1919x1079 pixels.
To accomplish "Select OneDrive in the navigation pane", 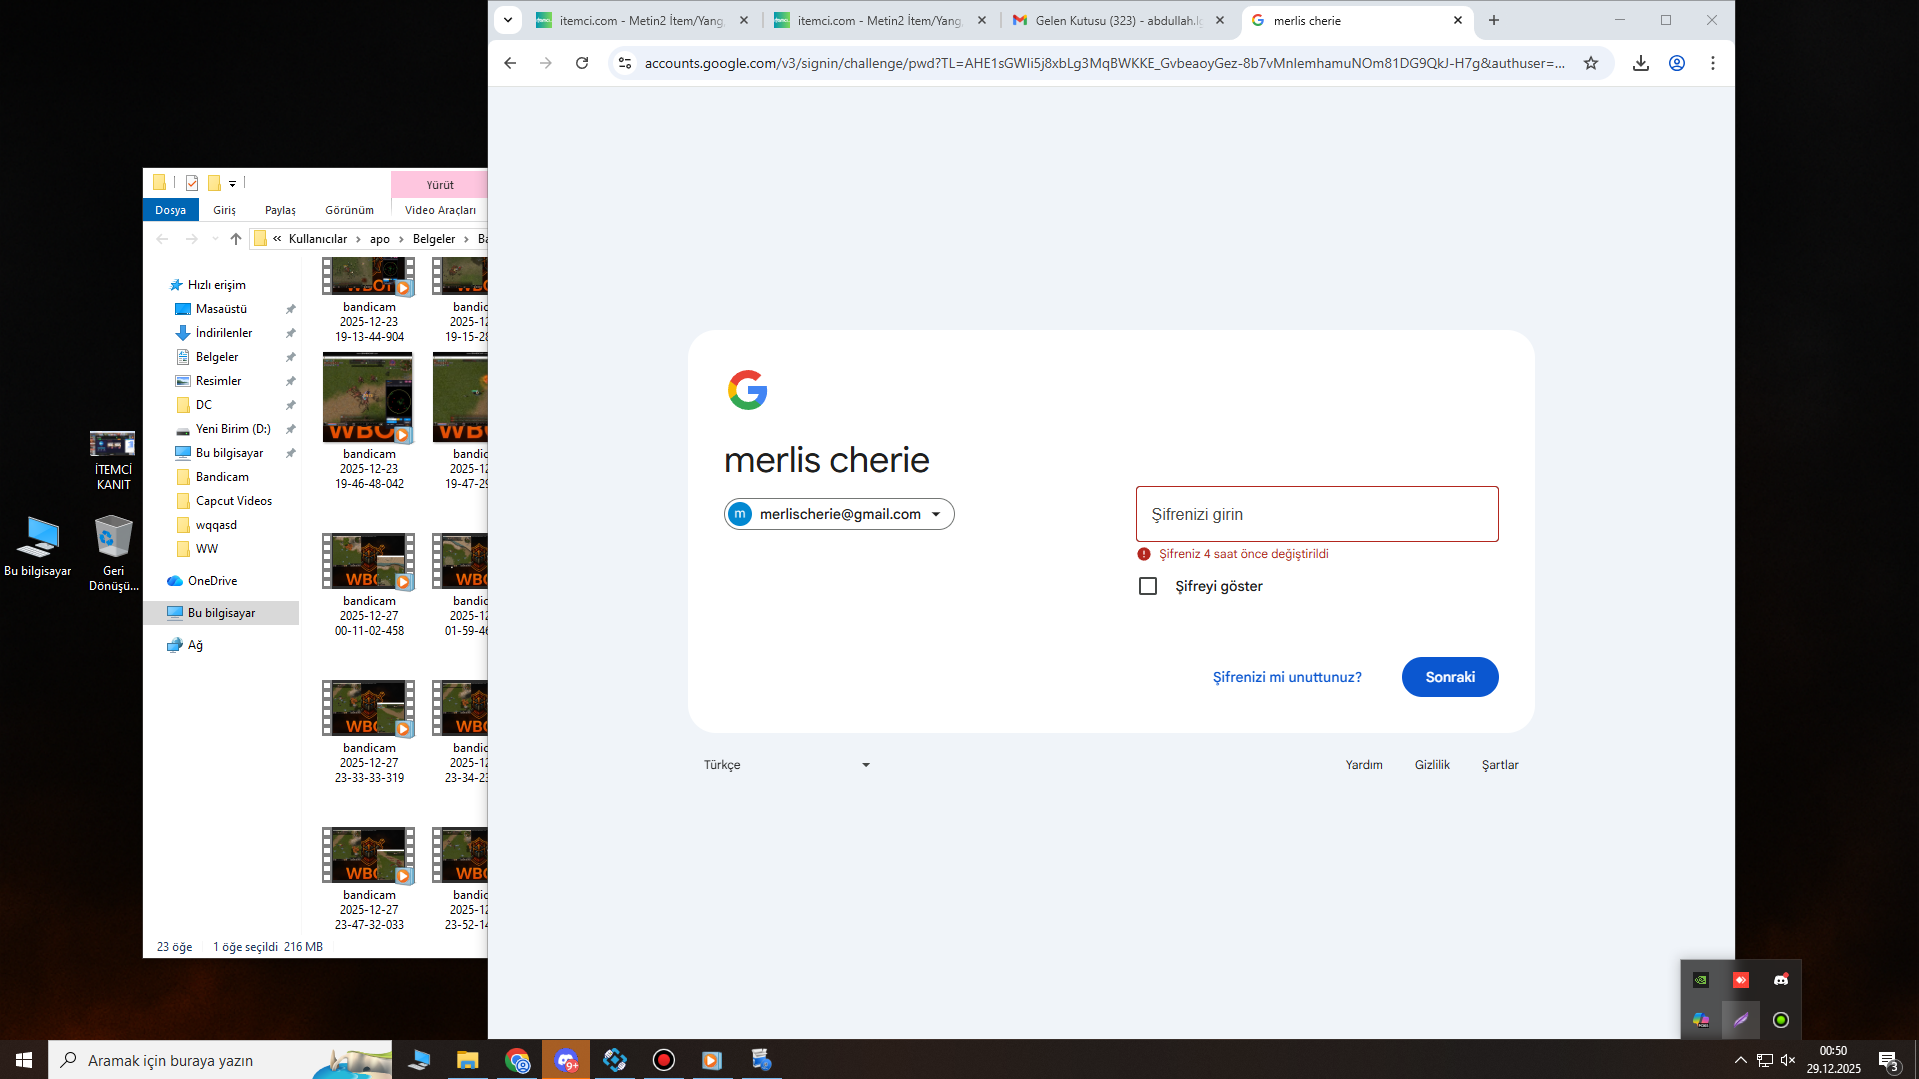I will click(212, 581).
